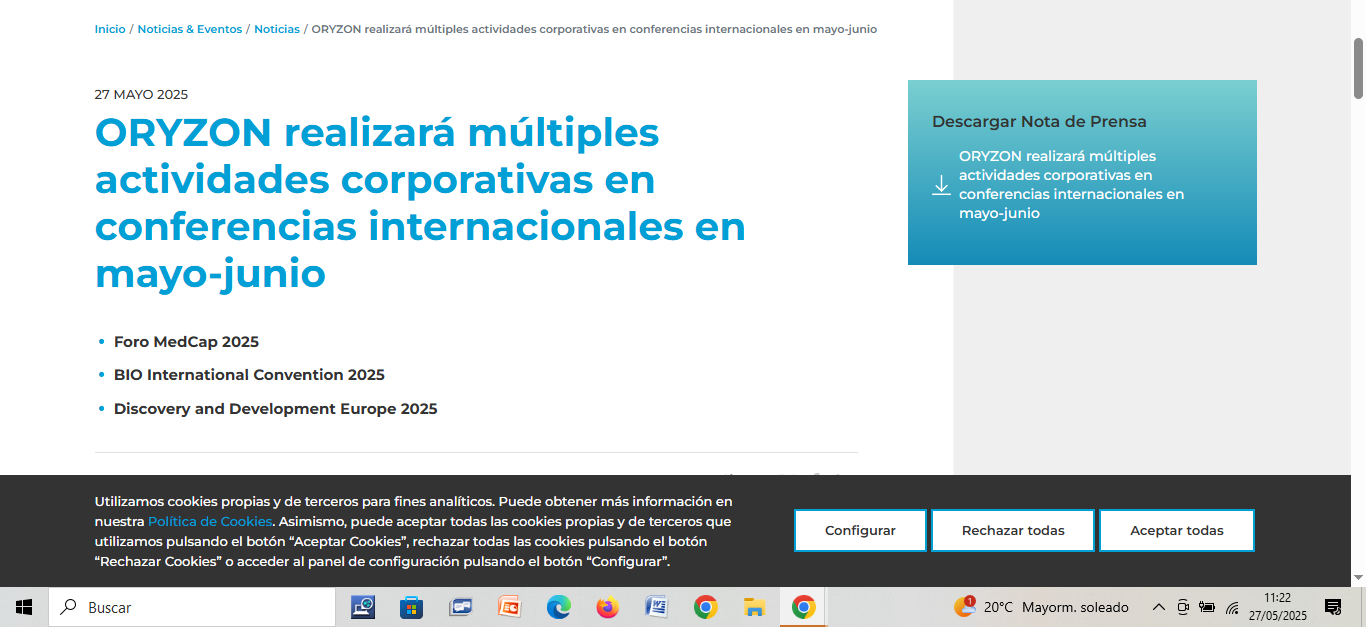Click the text Discovery and Development Europe 2025

[x=276, y=409]
